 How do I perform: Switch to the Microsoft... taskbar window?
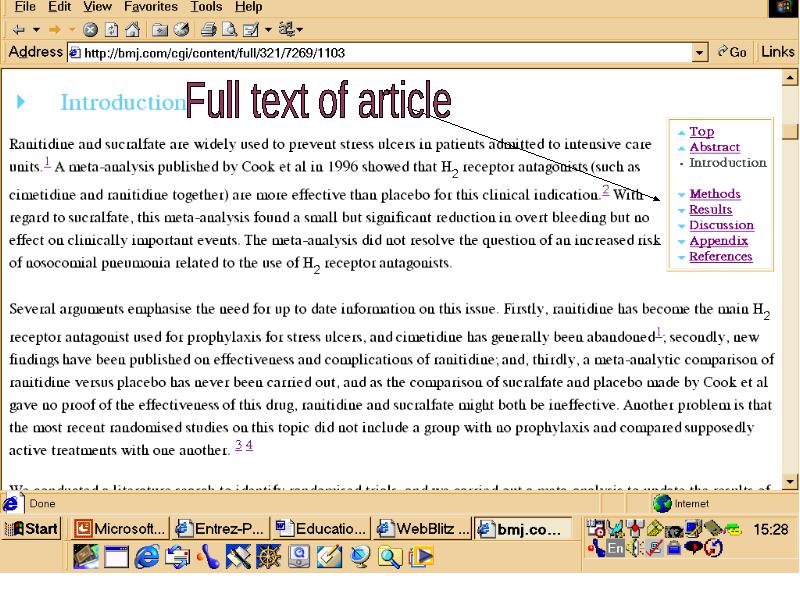click(119, 529)
